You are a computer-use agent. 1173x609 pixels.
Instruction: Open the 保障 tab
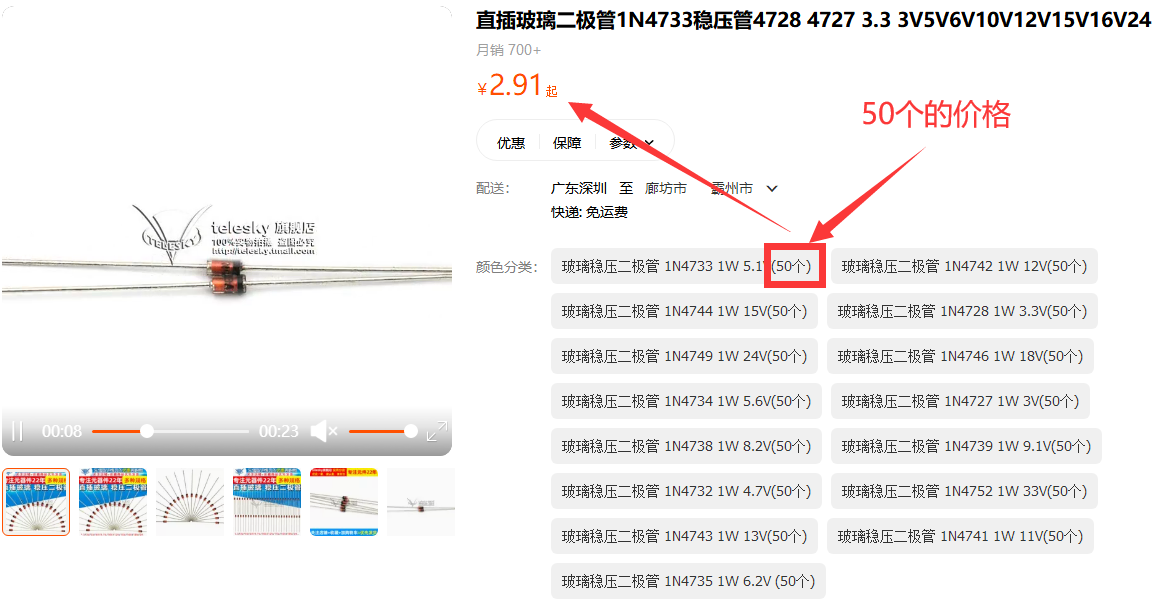coord(567,143)
